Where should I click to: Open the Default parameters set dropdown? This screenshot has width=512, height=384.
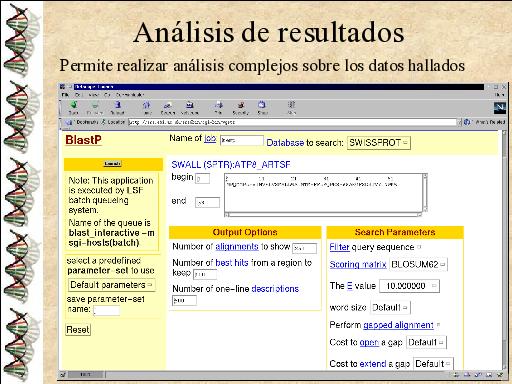pyautogui.click(x=111, y=285)
